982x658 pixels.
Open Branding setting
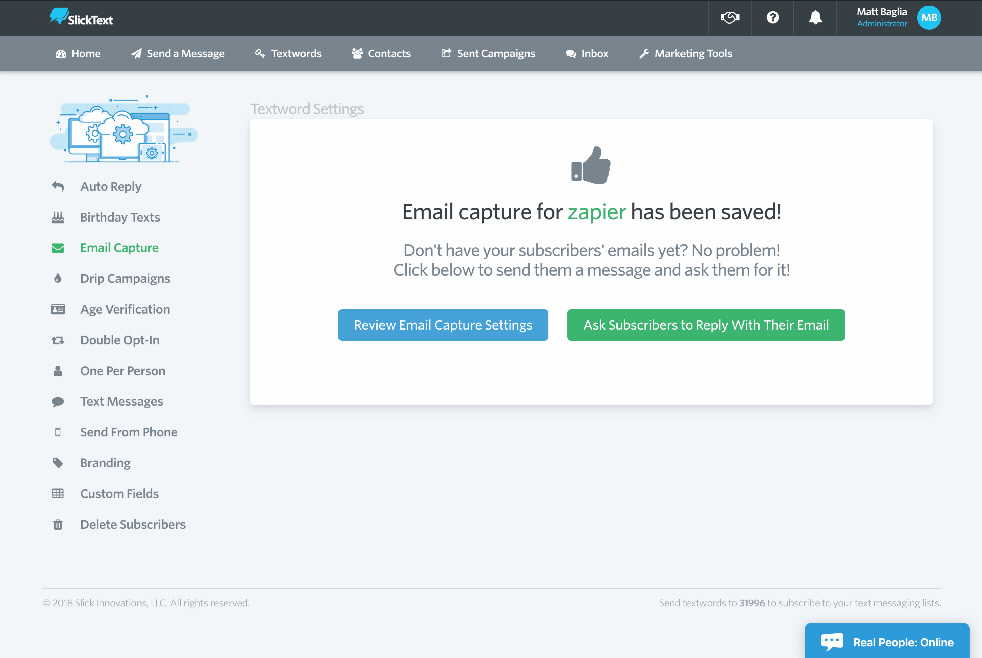[x=105, y=463]
